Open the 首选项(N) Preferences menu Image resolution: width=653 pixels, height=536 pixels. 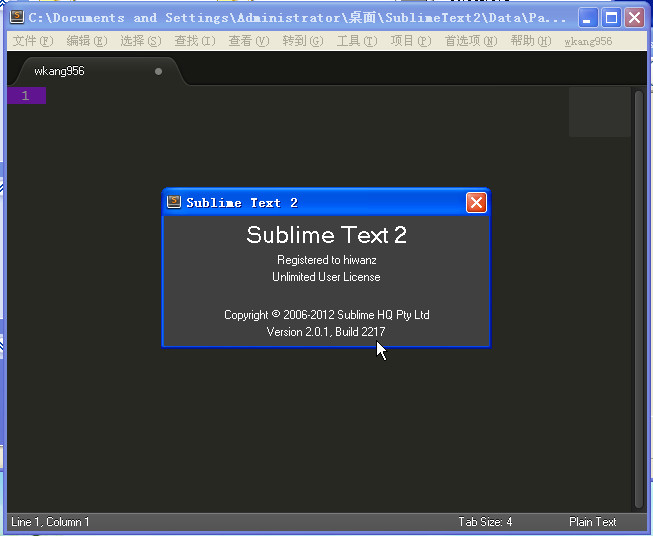pos(471,41)
